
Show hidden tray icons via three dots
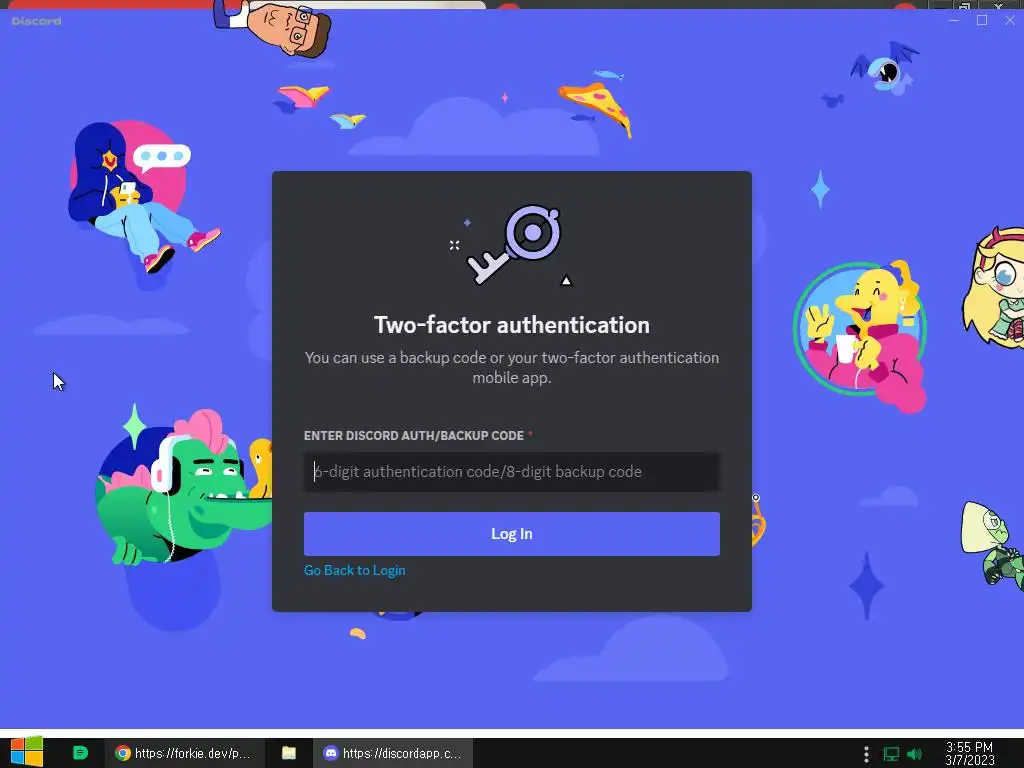866,754
